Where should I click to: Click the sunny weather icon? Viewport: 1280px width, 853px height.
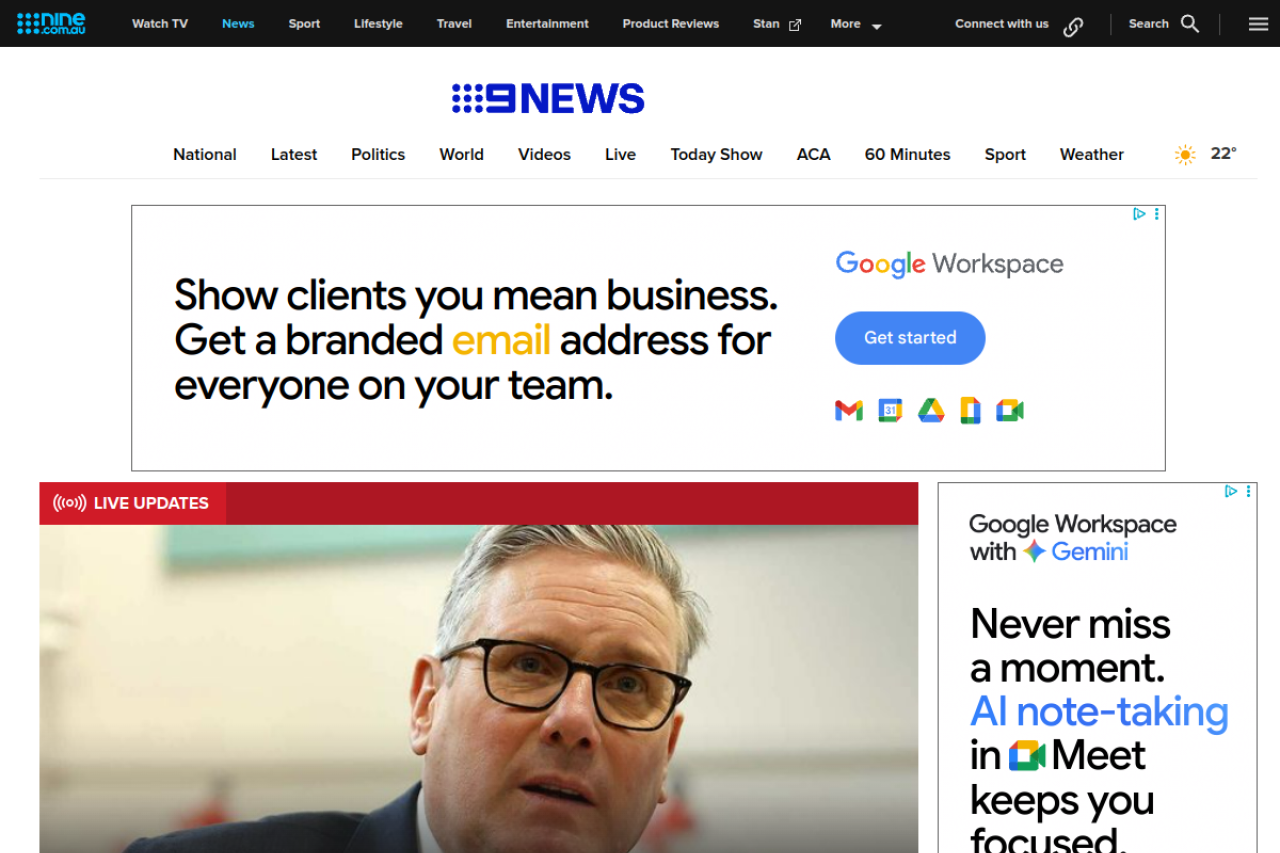click(x=1185, y=154)
